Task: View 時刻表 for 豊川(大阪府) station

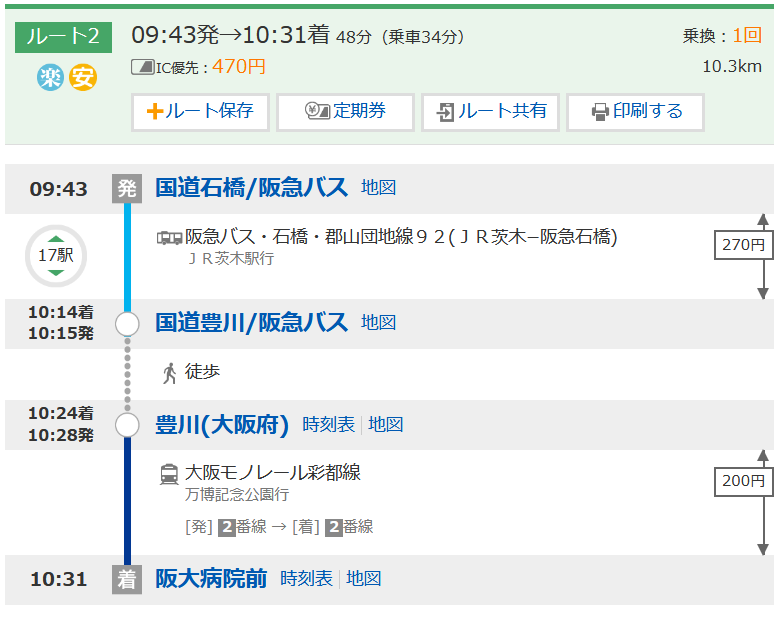Action: (328, 424)
